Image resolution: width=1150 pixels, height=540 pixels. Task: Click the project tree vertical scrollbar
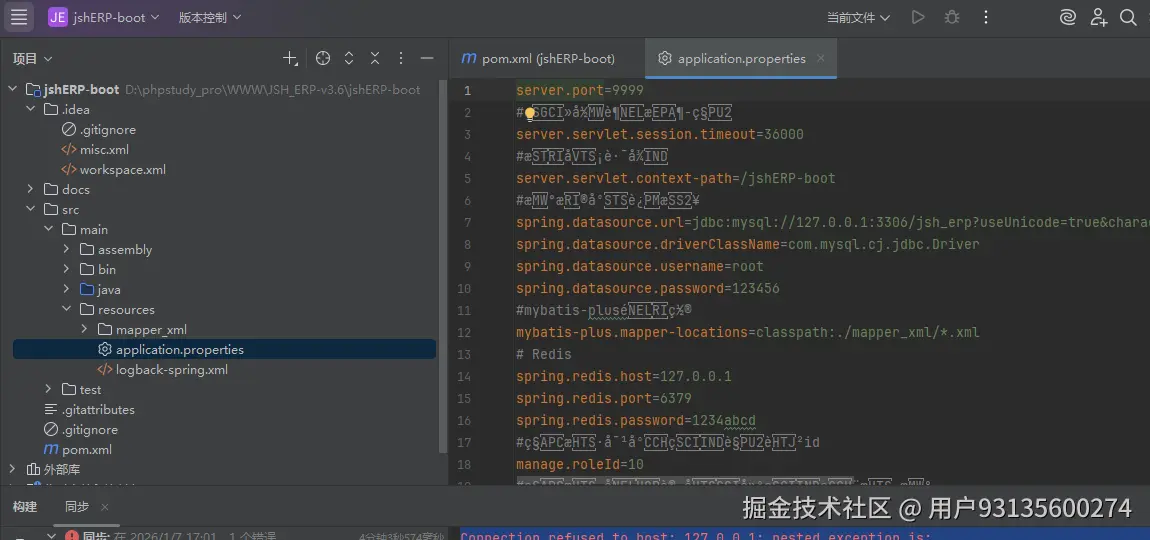tap(442, 264)
